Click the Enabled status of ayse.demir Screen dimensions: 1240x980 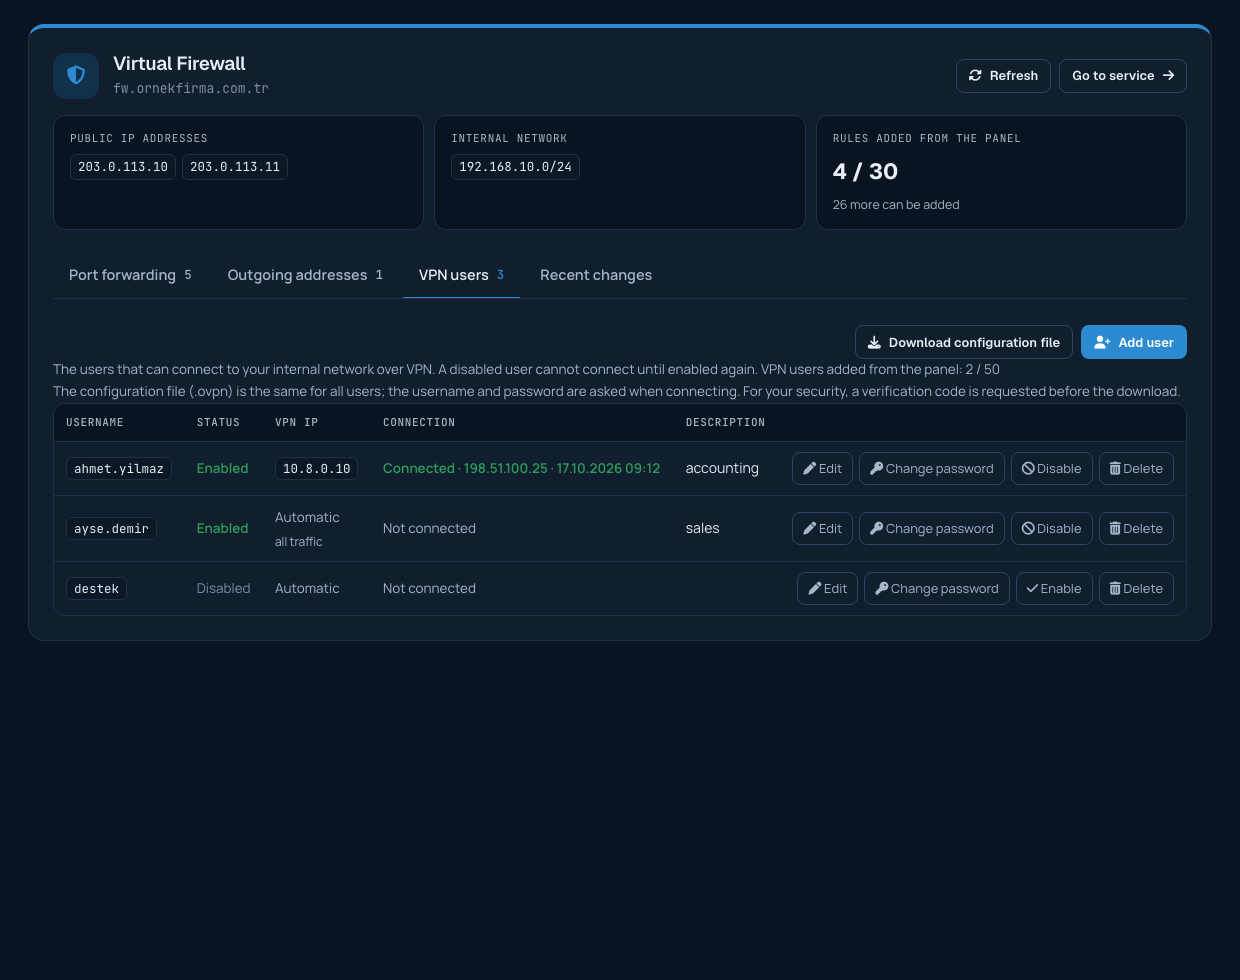coord(222,529)
